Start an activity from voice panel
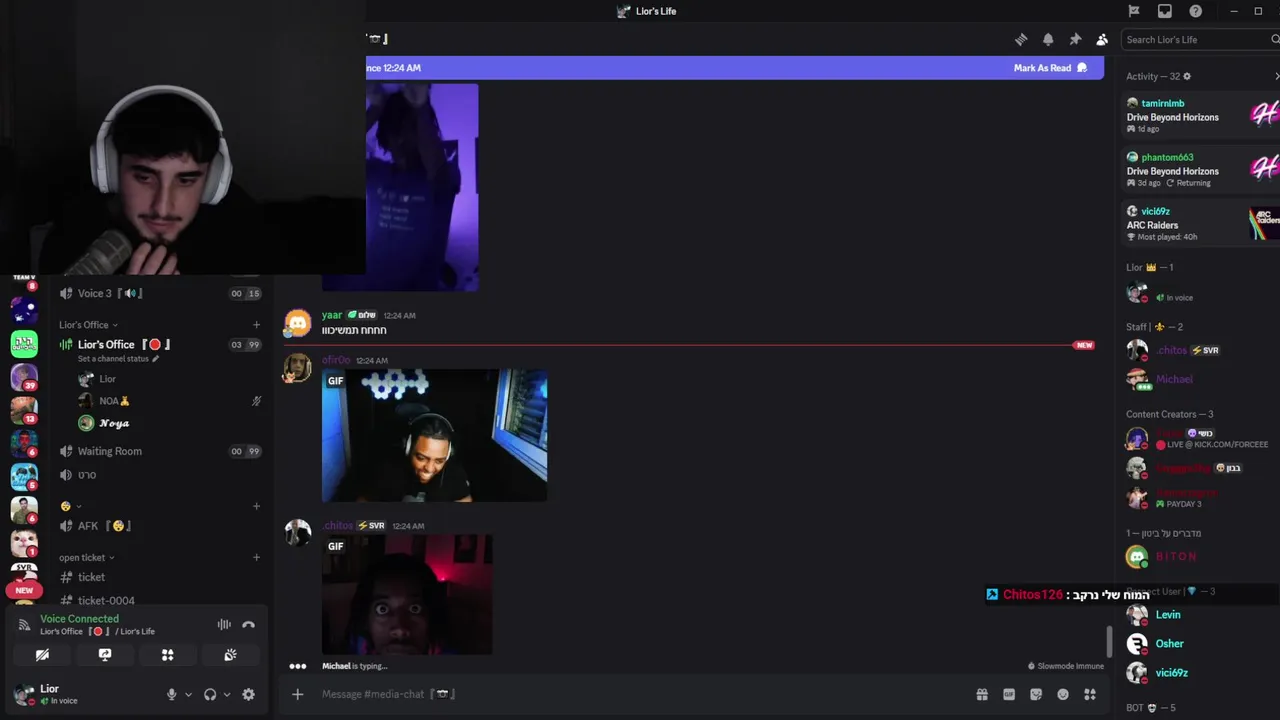 click(168, 655)
